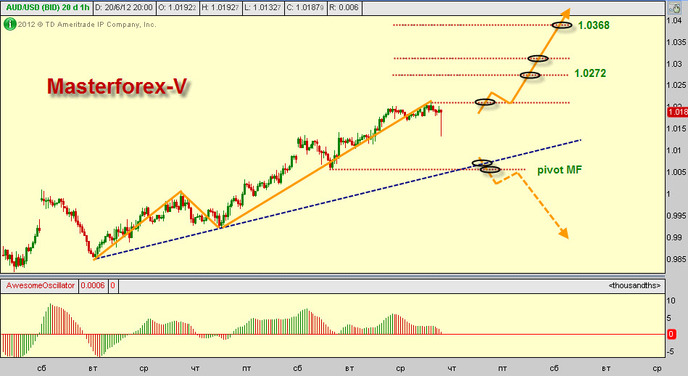
Task: Click the High price field H: 1.0192
Action: tap(220, 7)
